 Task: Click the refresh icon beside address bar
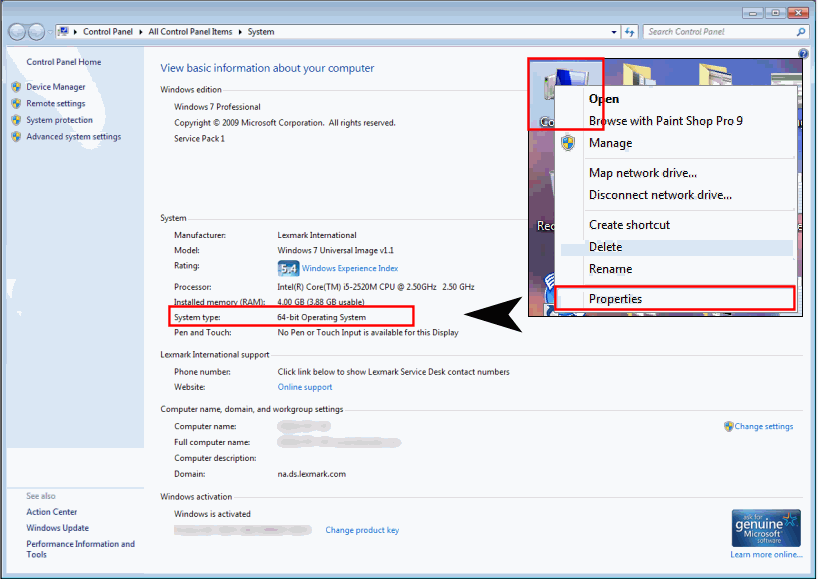630,32
